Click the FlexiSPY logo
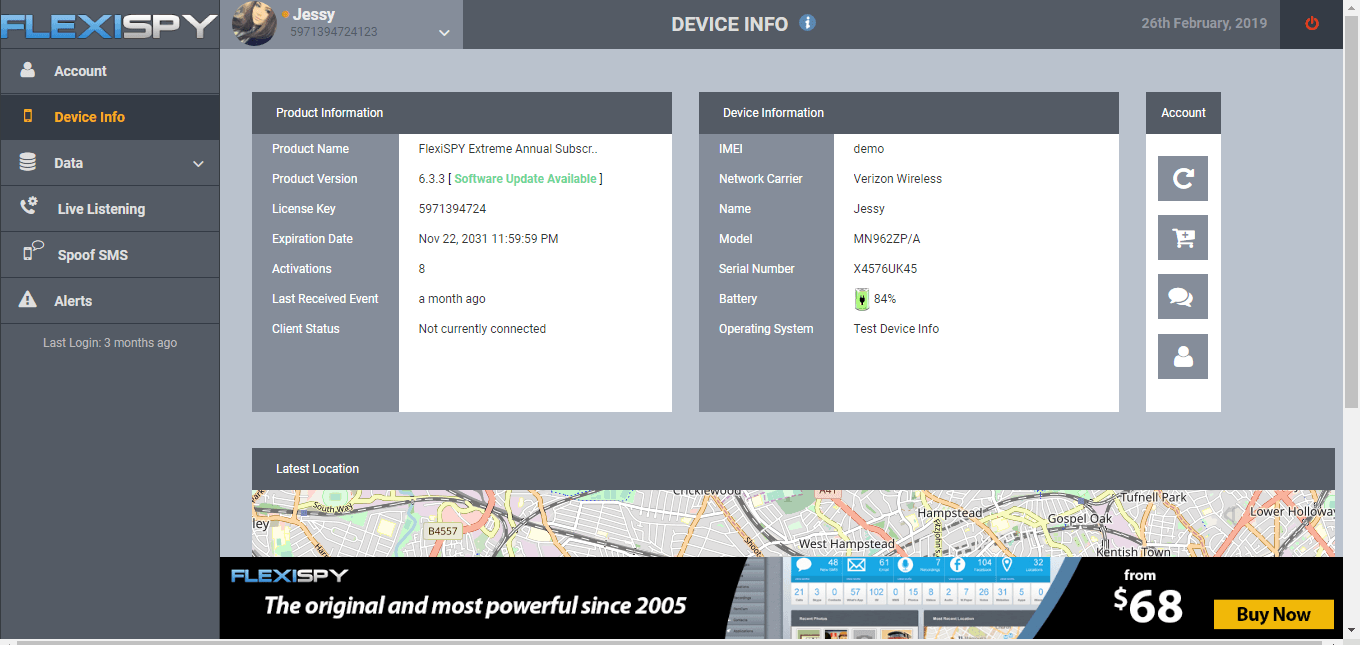The width and height of the screenshot is (1360, 645). click(x=109, y=25)
